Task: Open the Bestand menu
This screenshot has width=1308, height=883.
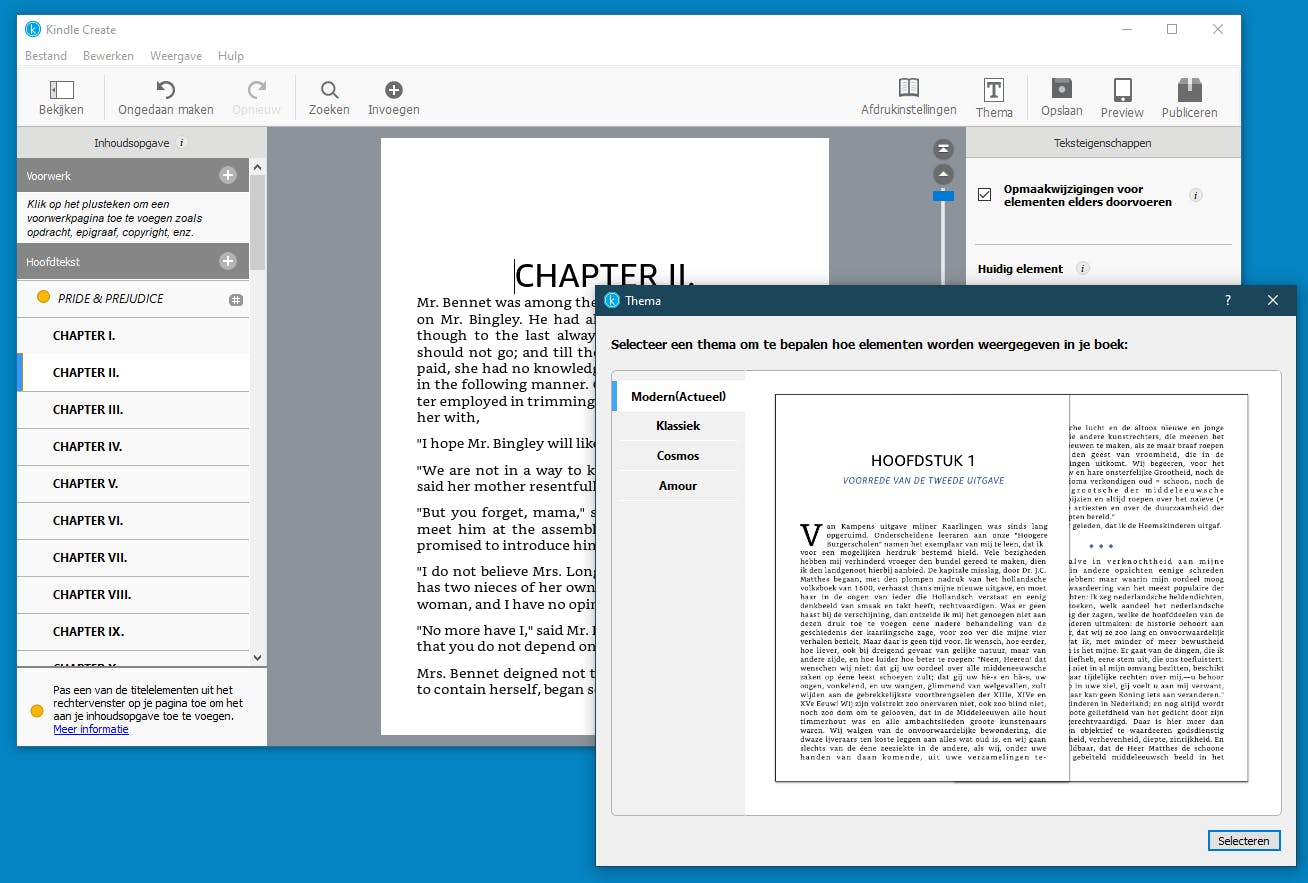Action: click(x=46, y=56)
